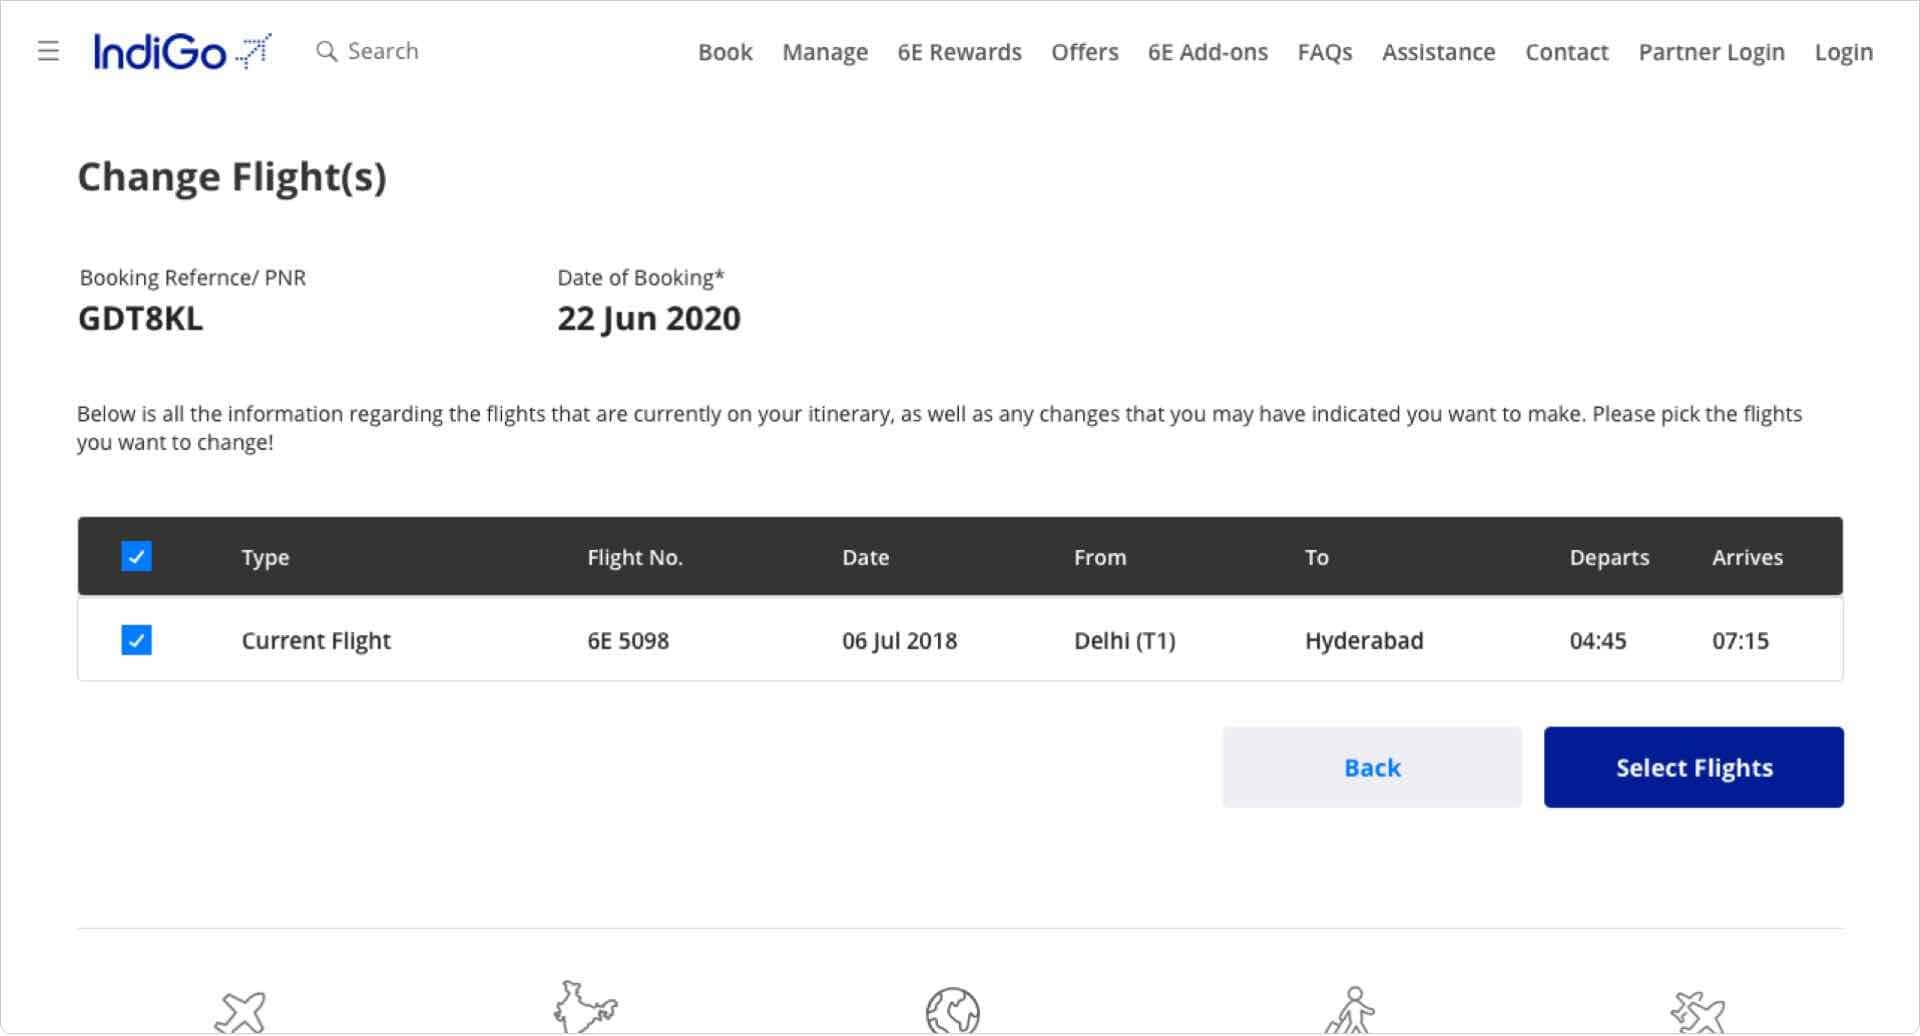Open the Manage menu
1920x1036 pixels.
pyautogui.click(x=824, y=51)
